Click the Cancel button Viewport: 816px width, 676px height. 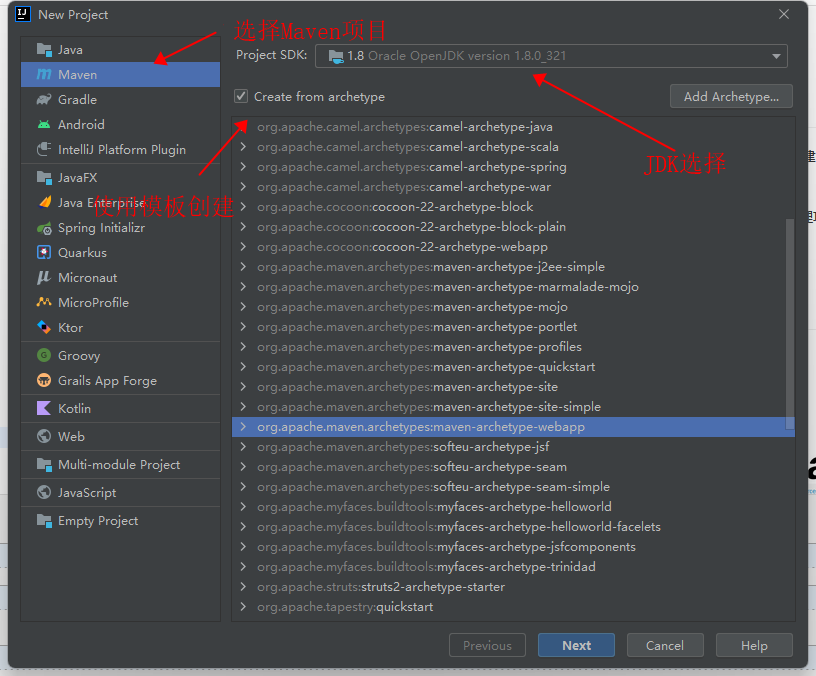[x=665, y=645]
